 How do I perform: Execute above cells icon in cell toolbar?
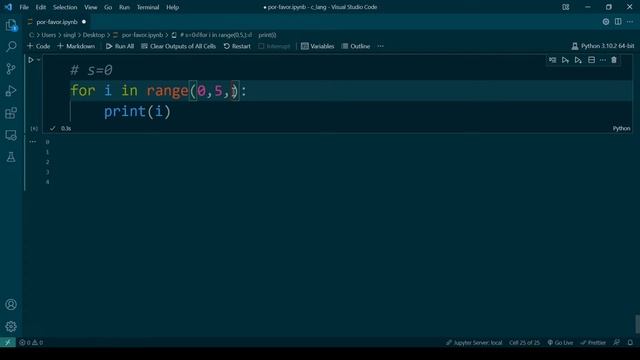click(565, 60)
